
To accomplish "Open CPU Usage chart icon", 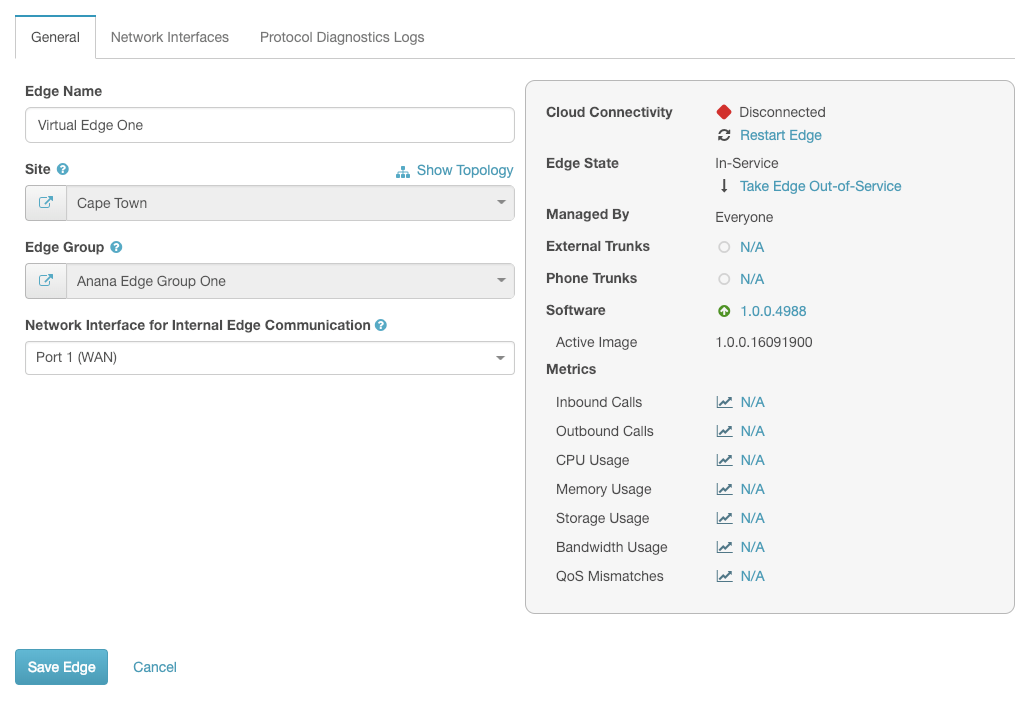I will click(724, 460).
